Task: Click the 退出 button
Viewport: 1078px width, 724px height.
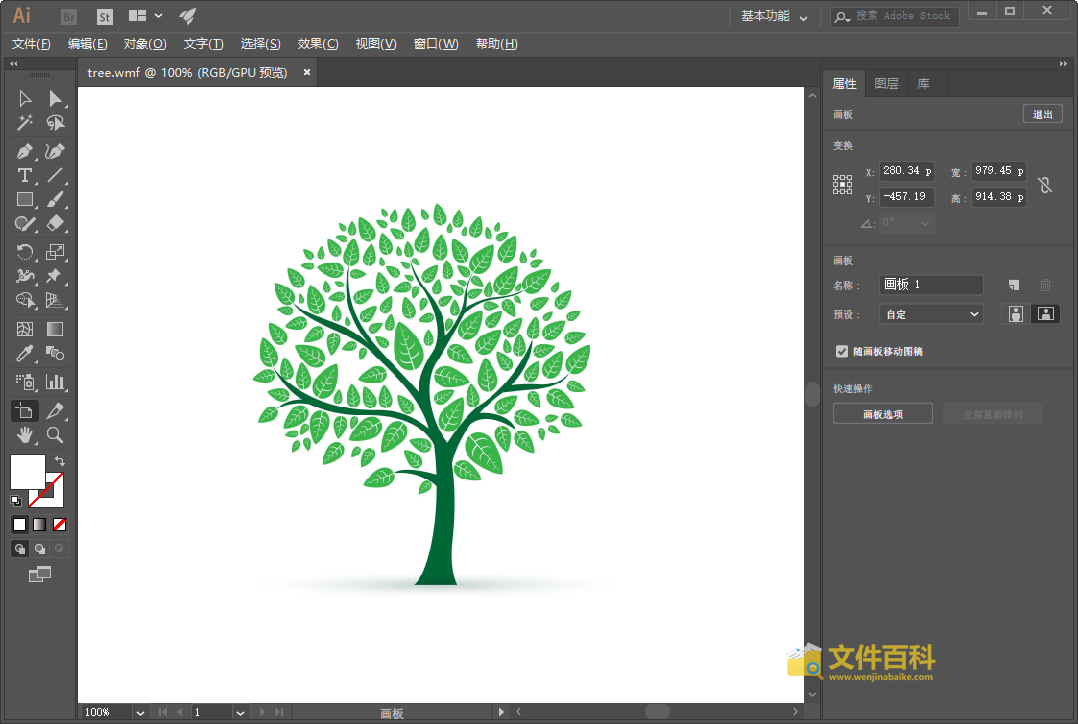Action: point(1042,114)
